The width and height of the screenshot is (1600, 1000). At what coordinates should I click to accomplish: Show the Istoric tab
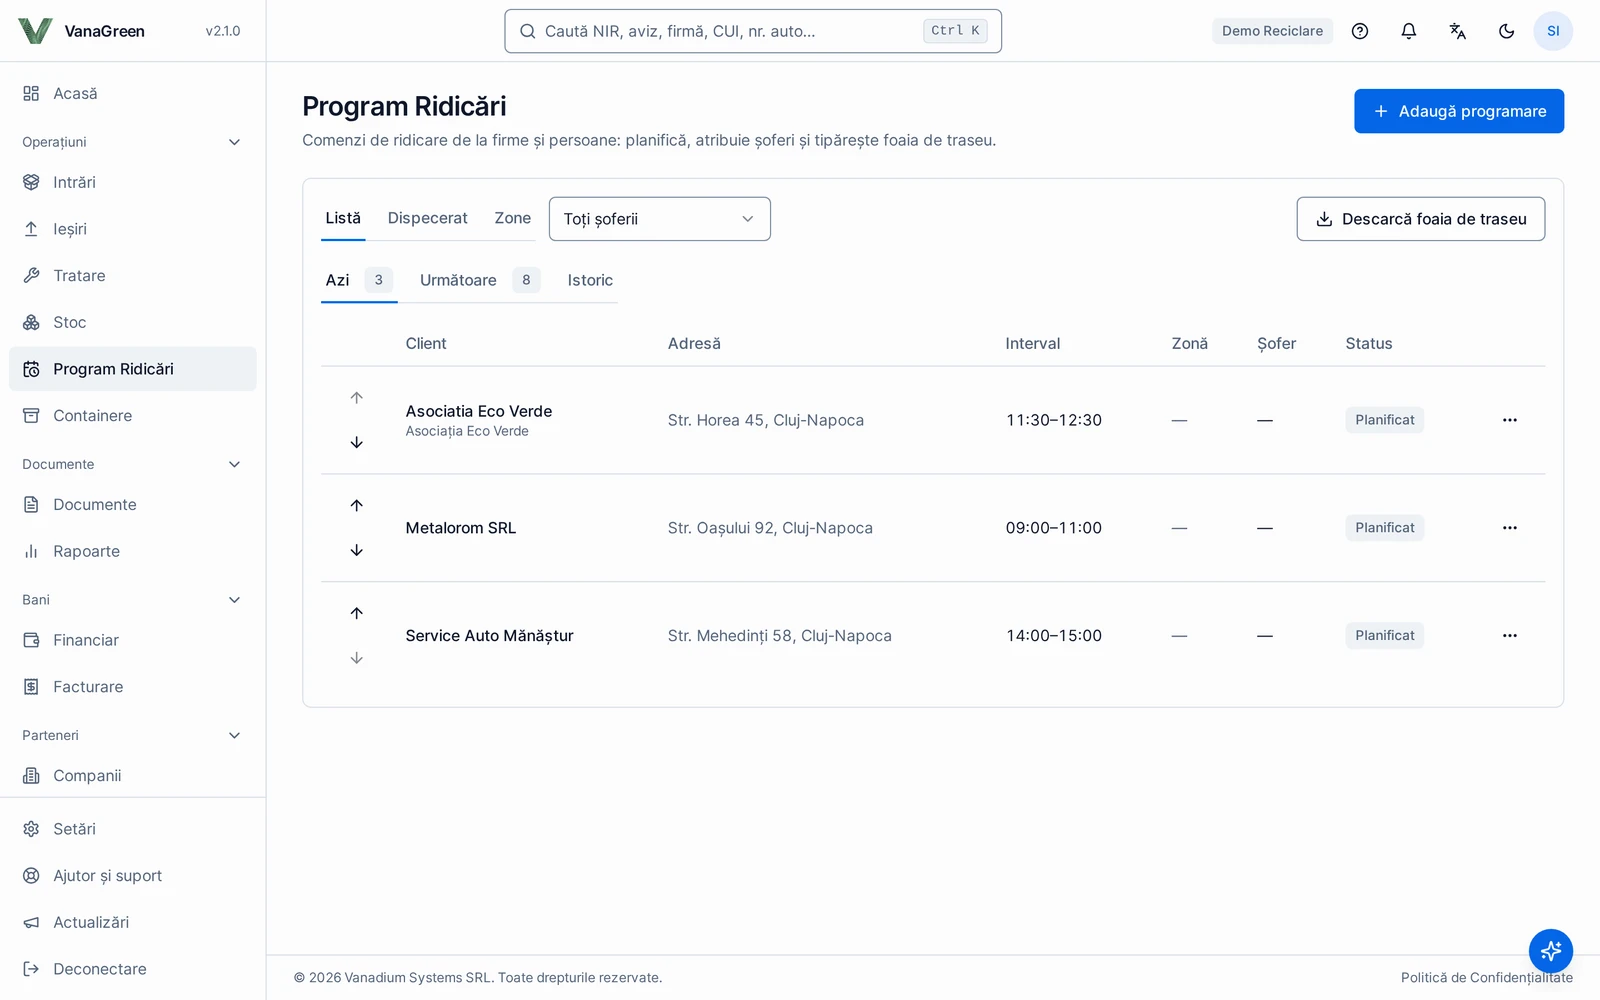[590, 280]
